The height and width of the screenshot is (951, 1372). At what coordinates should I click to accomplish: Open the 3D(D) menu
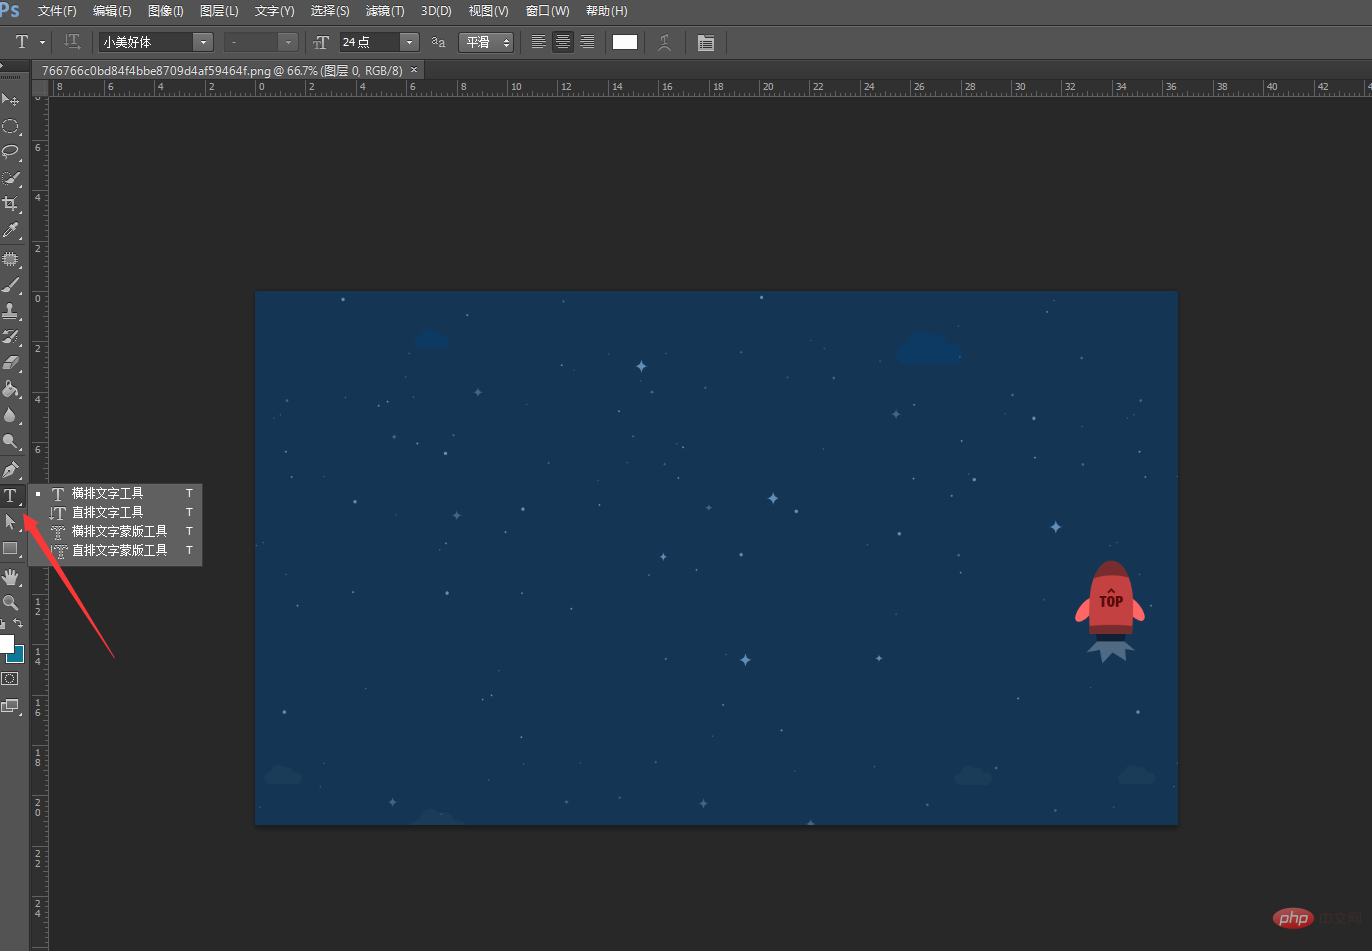436,11
